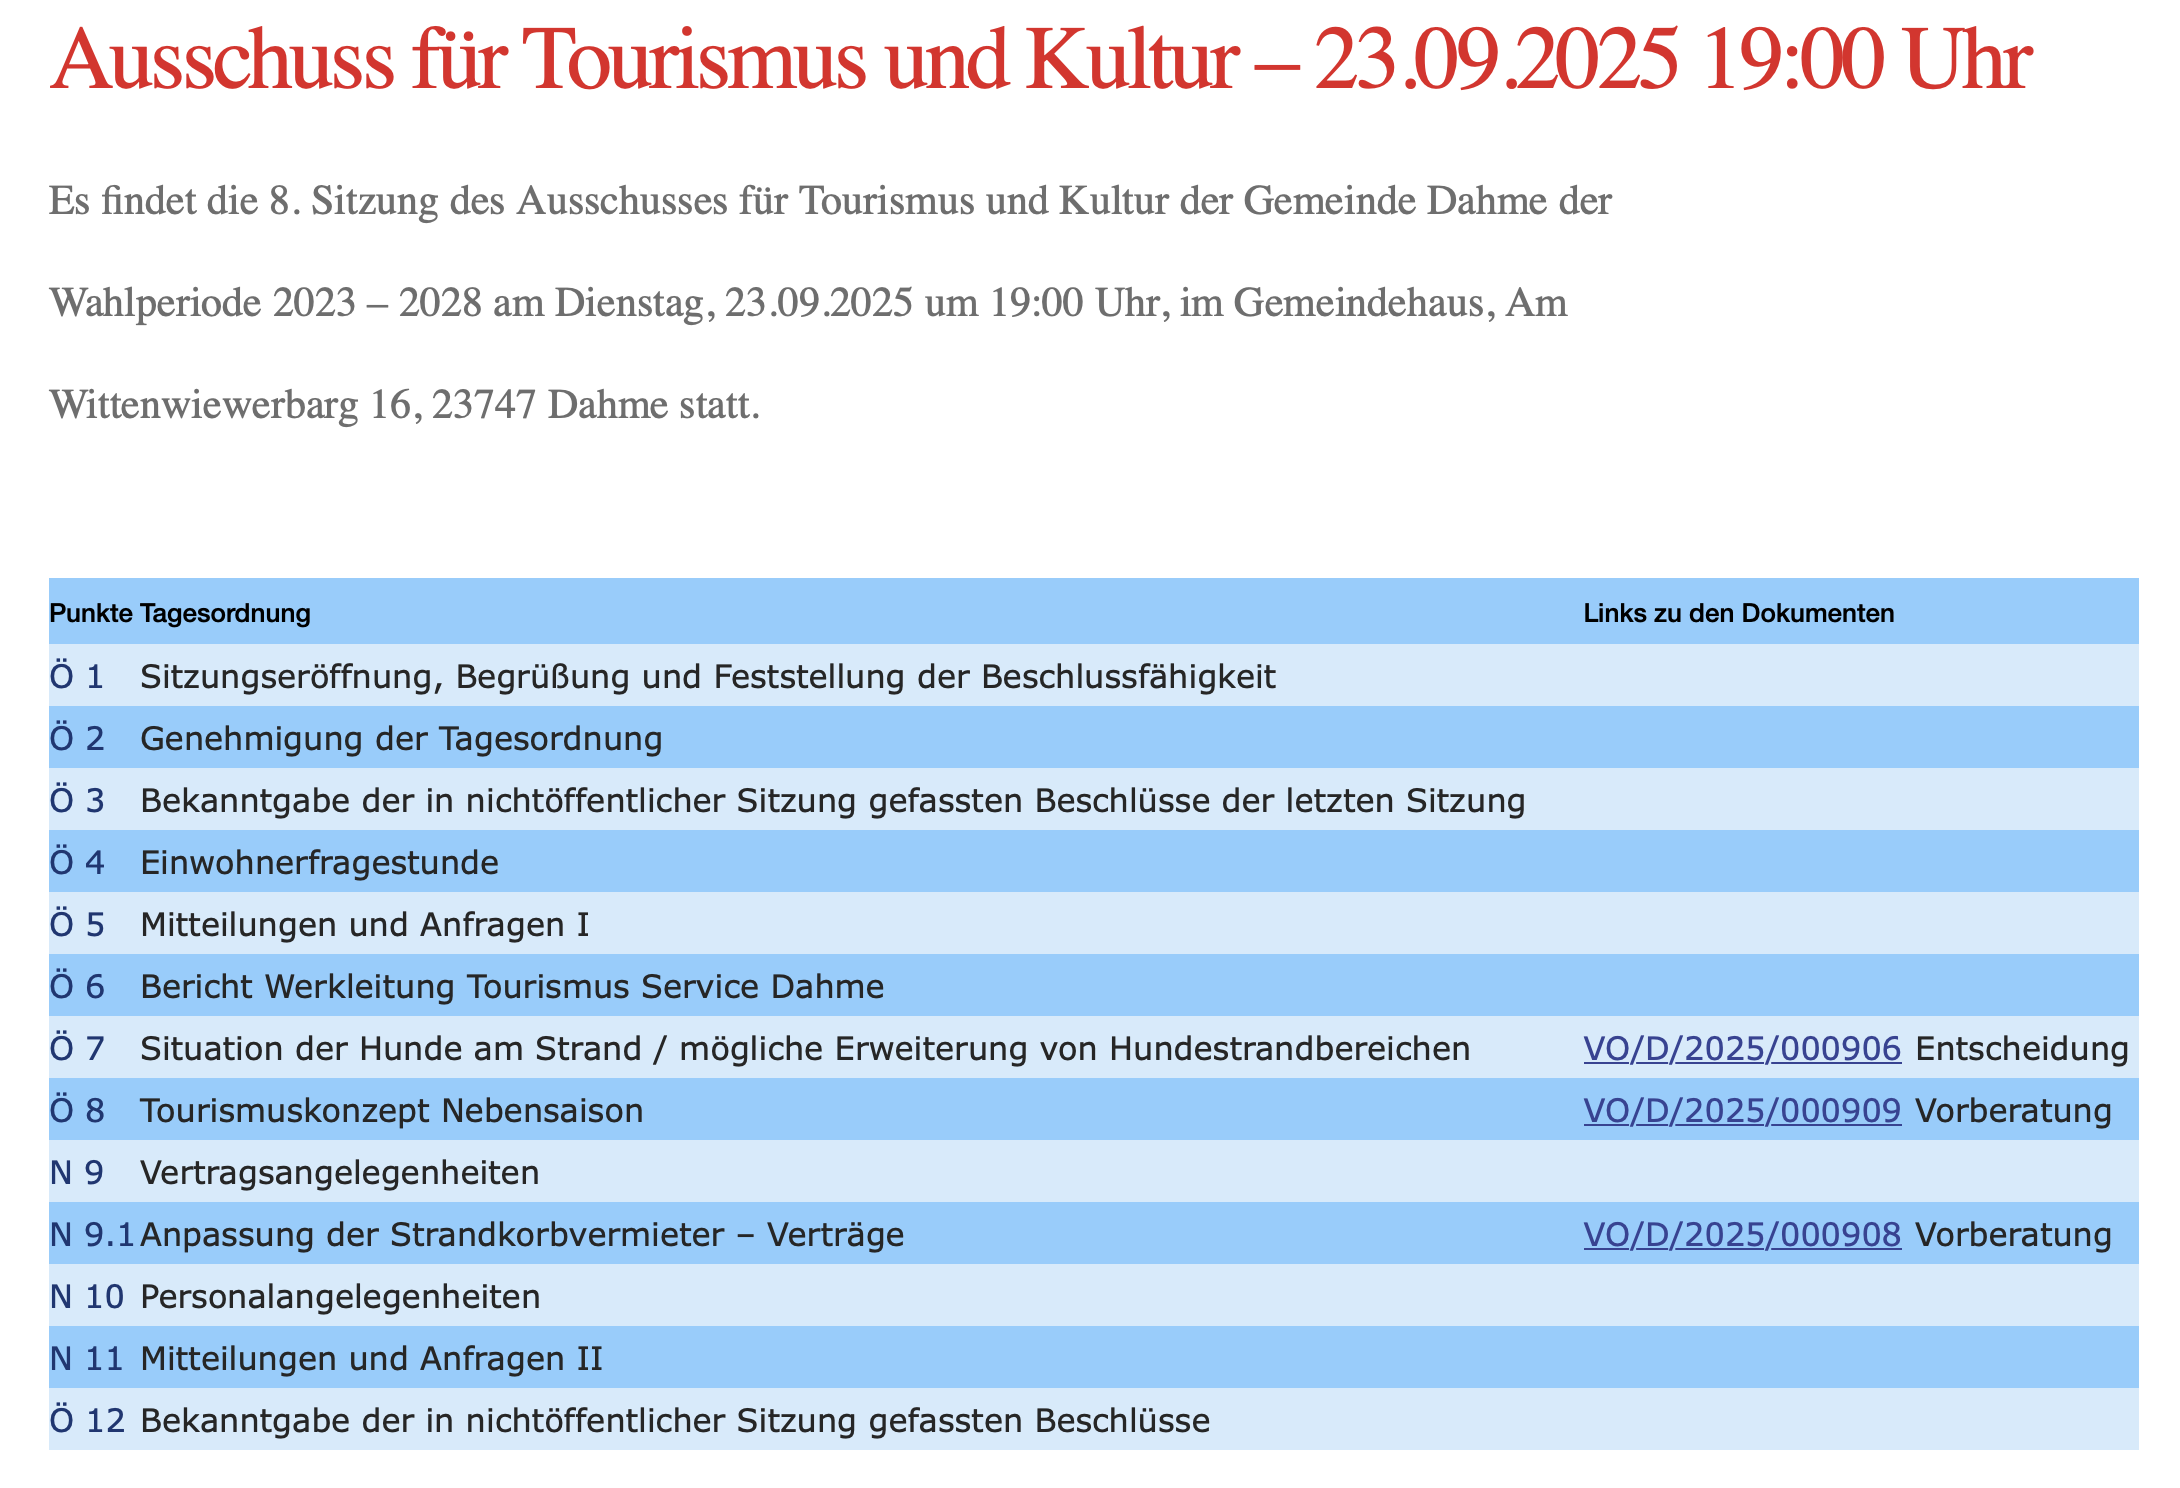
Task: Open document link VO/D/2025/000908
Action: 1741,1234
